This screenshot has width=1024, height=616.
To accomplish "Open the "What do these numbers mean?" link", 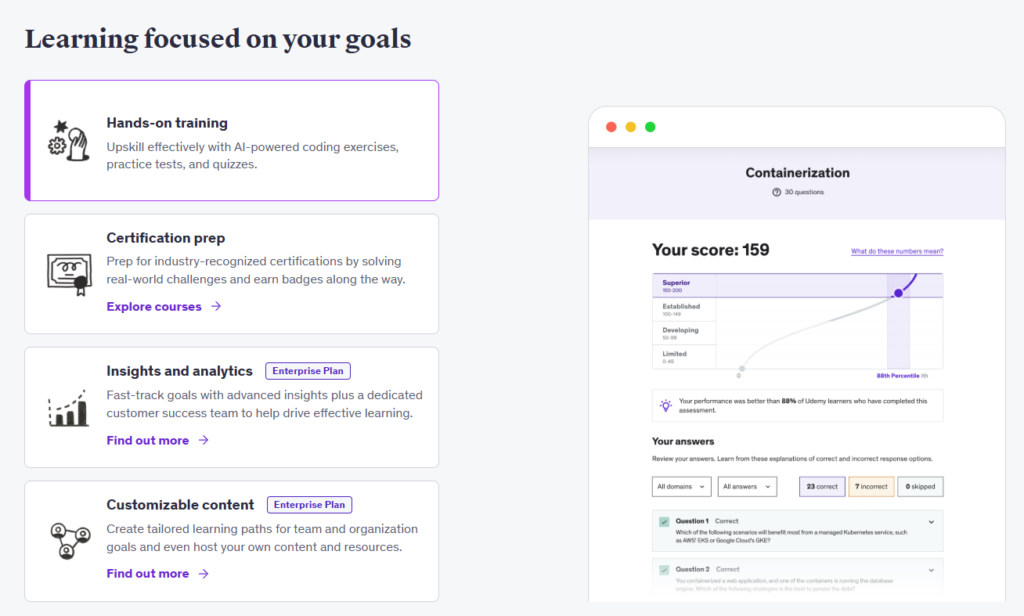I will 897,251.
